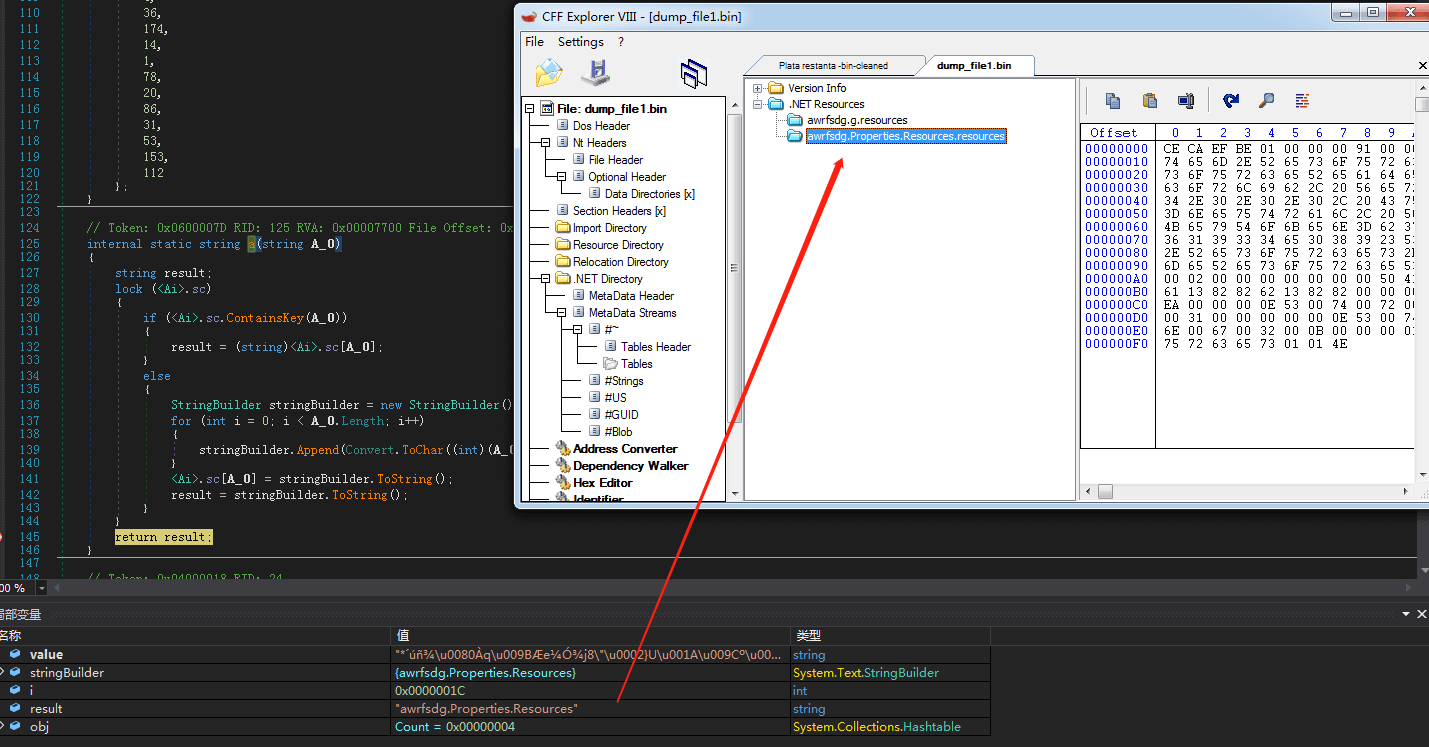
Task: Click the save (floppy disk) toolbar icon
Action: point(596,72)
